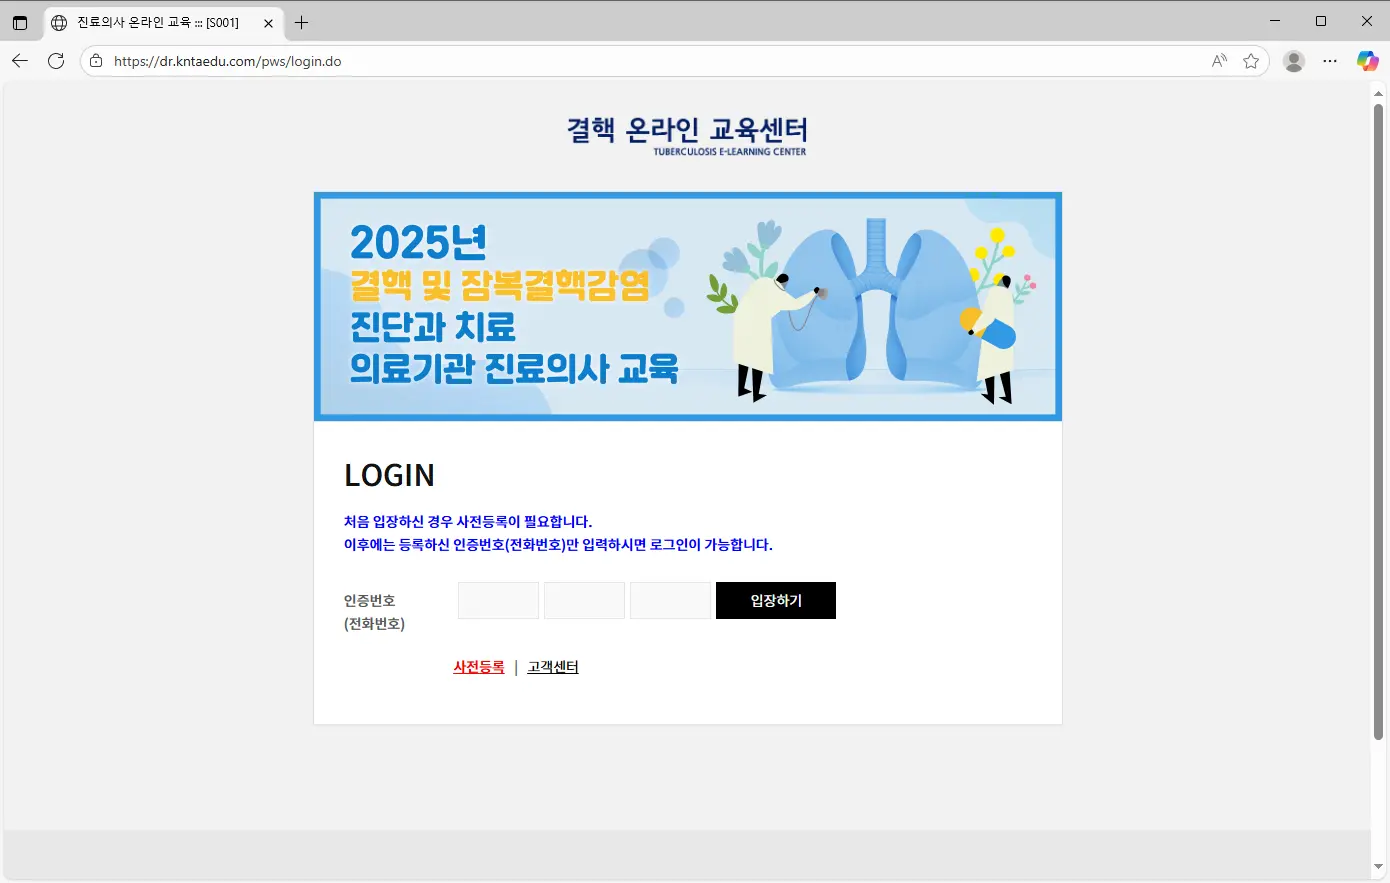Open the tab actions menu icon
The width and height of the screenshot is (1390, 883).
point(20,22)
